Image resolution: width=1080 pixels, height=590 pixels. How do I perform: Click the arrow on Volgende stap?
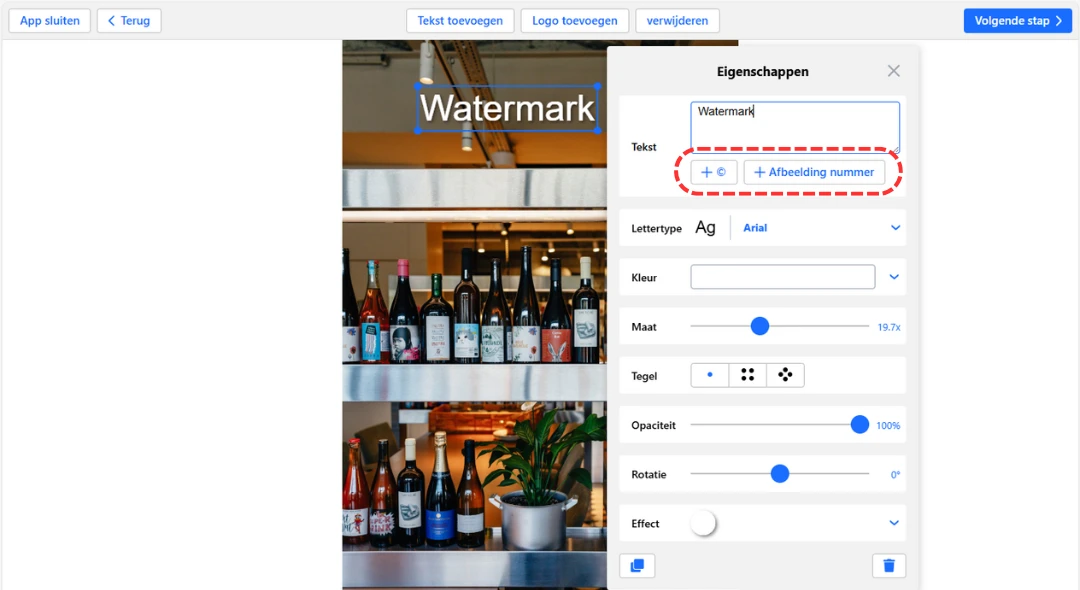point(1058,20)
